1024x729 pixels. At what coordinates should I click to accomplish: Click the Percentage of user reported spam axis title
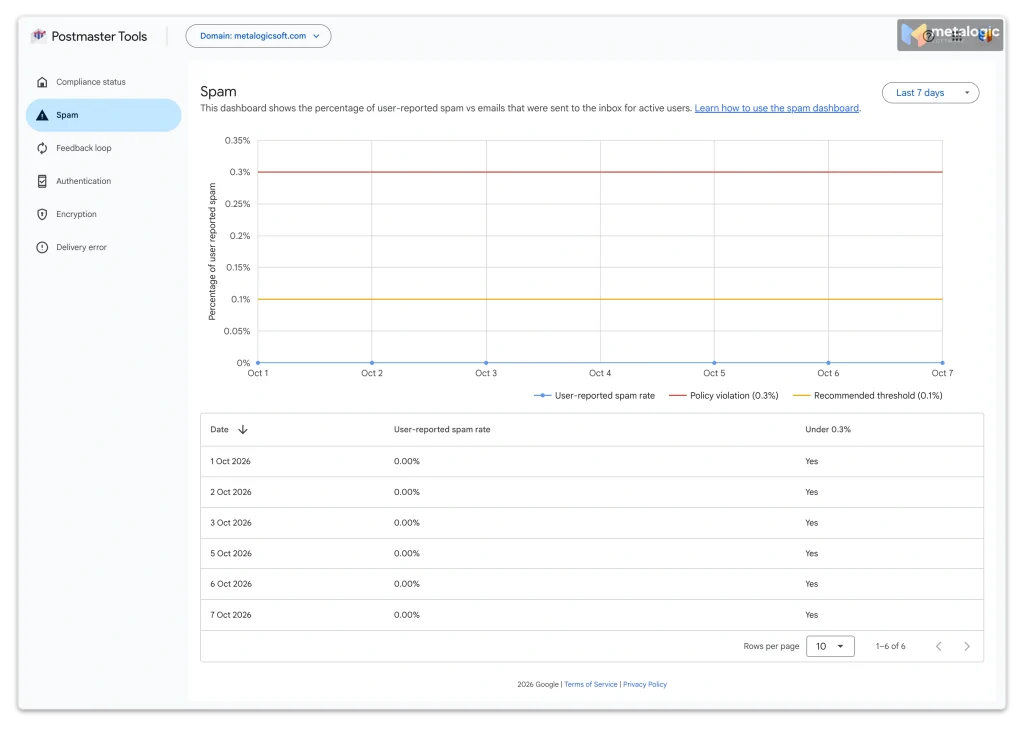click(212, 251)
